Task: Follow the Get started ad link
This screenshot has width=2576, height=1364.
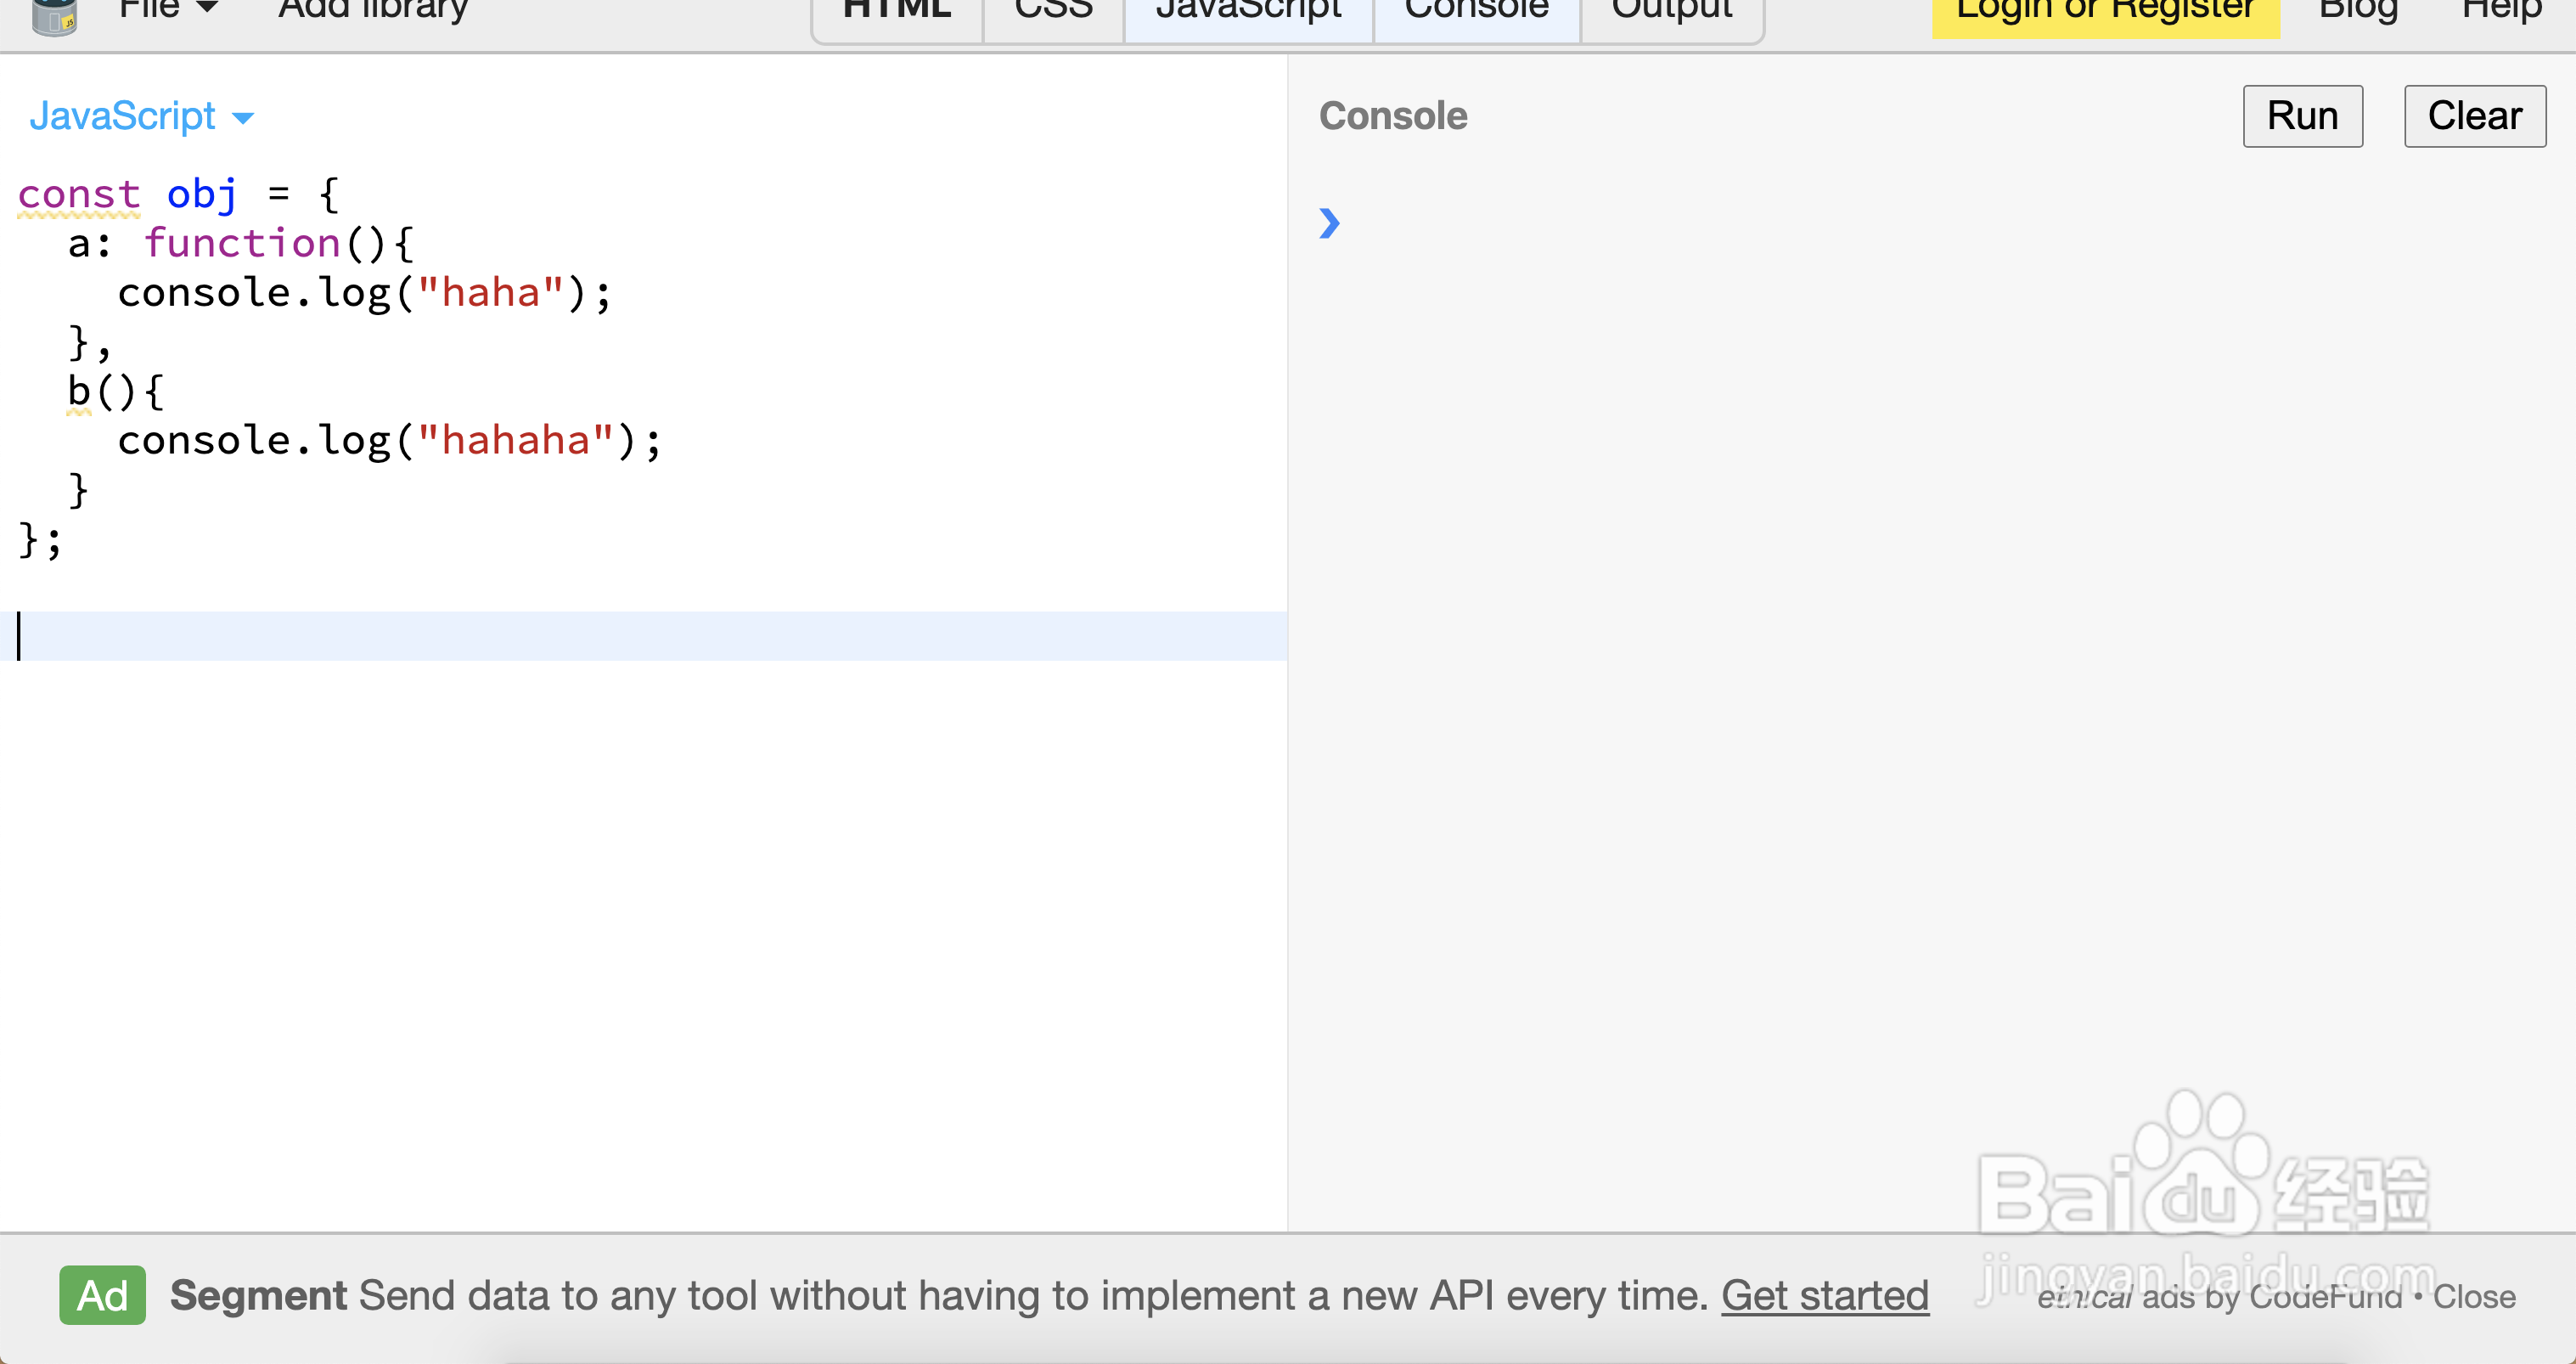Action: [x=1824, y=1295]
